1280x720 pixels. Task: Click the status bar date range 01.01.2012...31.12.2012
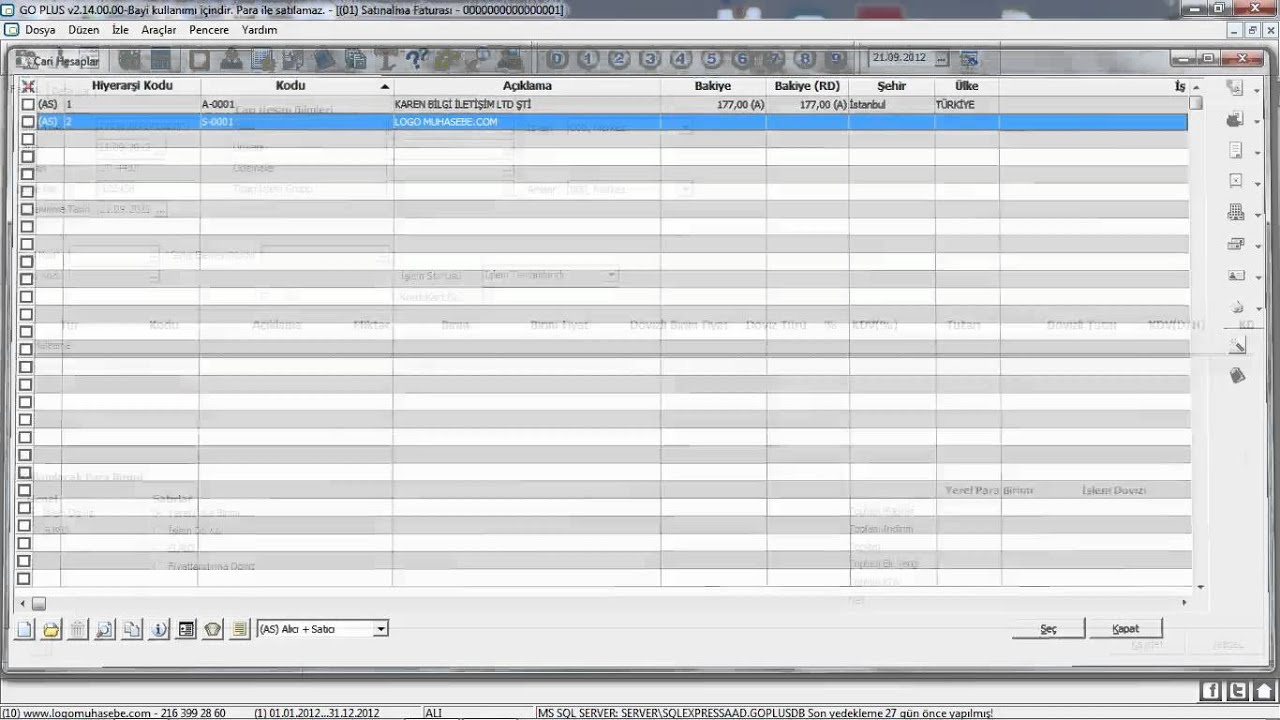(316, 713)
